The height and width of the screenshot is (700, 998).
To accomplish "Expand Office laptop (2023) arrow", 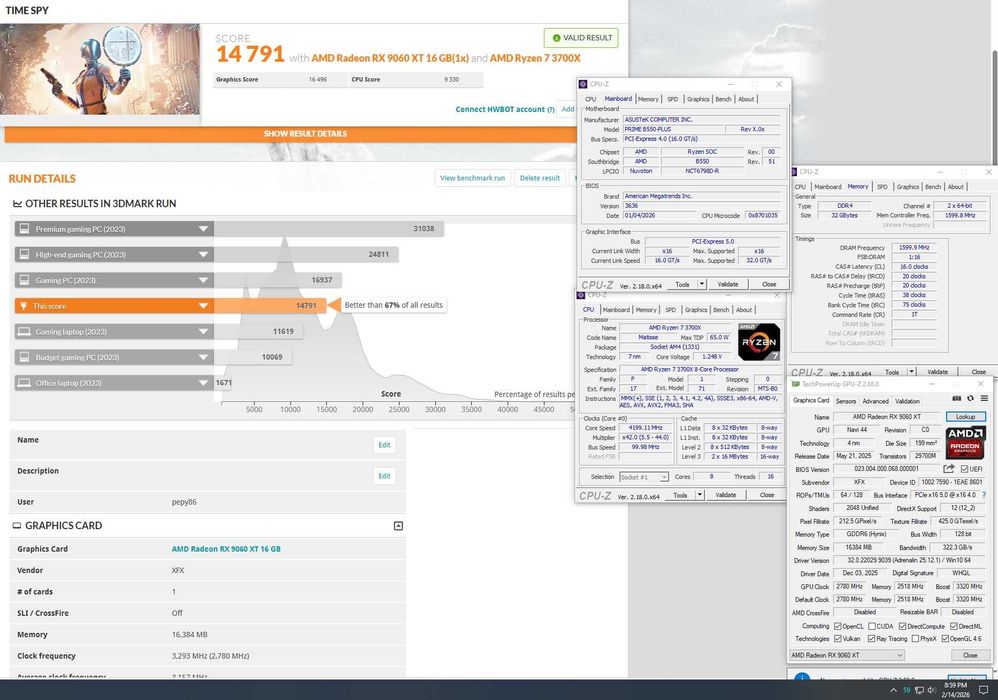I will point(203,383).
